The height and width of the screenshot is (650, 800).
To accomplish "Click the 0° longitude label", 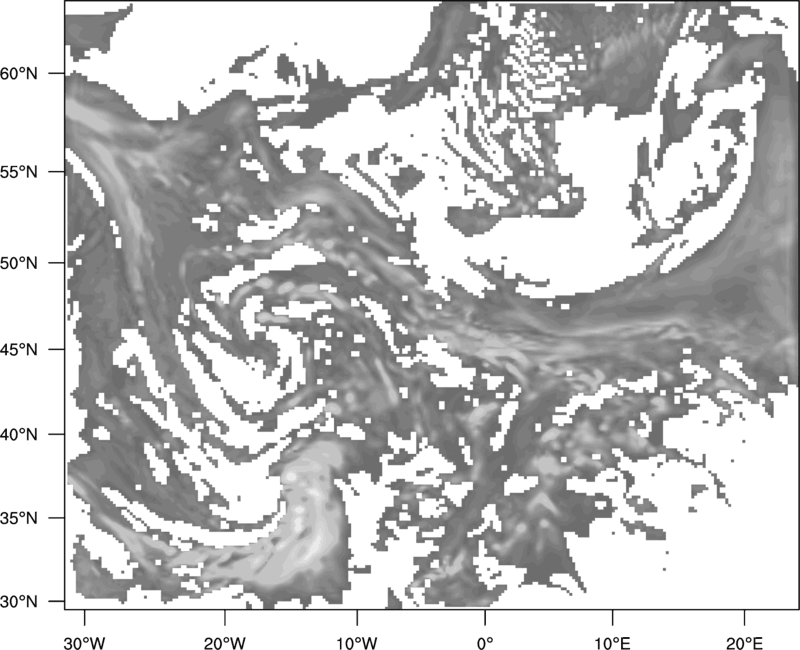I will [485, 643].
